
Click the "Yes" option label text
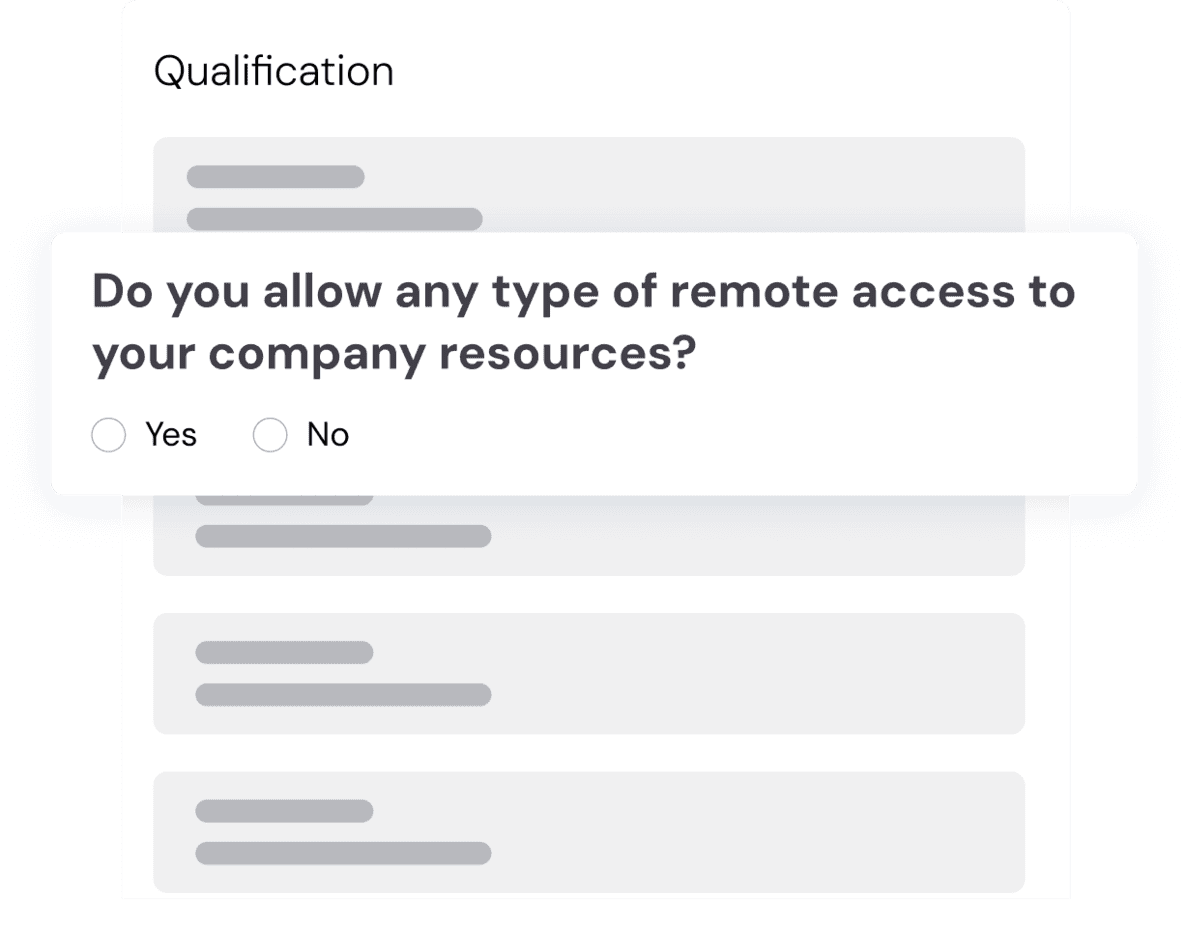[x=171, y=435]
